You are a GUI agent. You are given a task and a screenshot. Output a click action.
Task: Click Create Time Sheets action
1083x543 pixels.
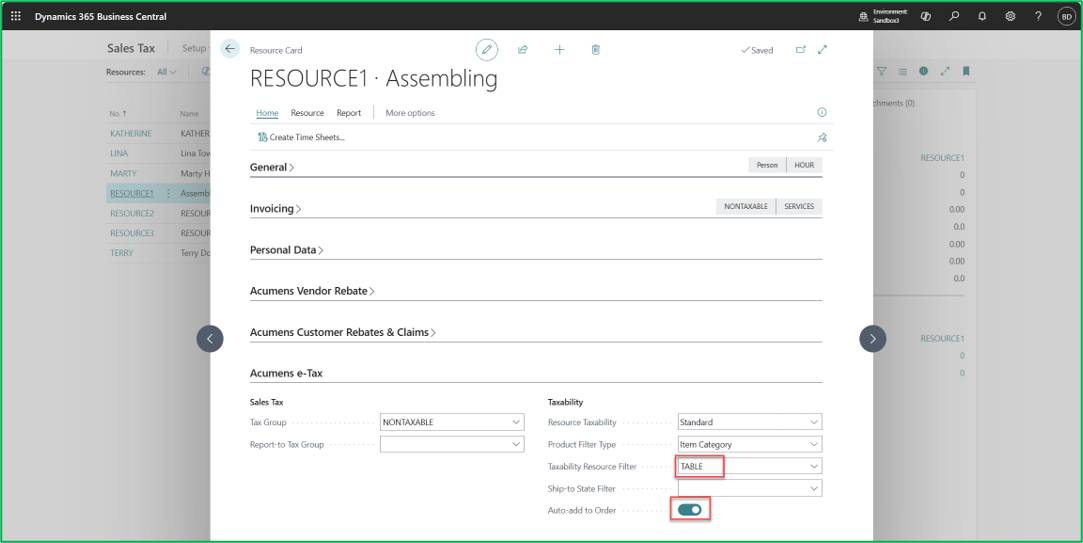click(x=301, y=137)
